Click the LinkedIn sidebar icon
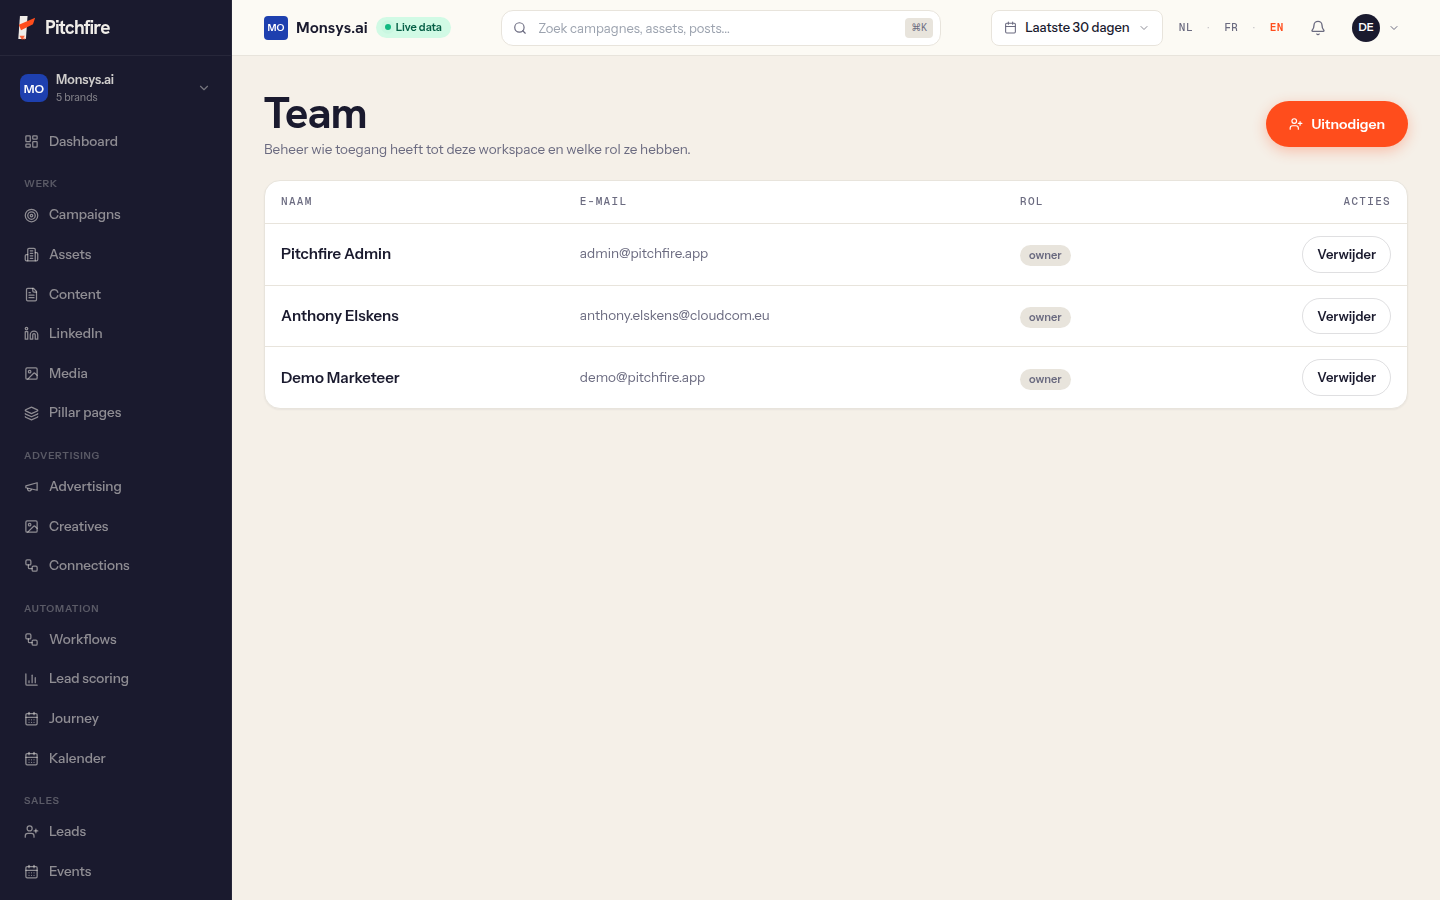 point(31,334)
